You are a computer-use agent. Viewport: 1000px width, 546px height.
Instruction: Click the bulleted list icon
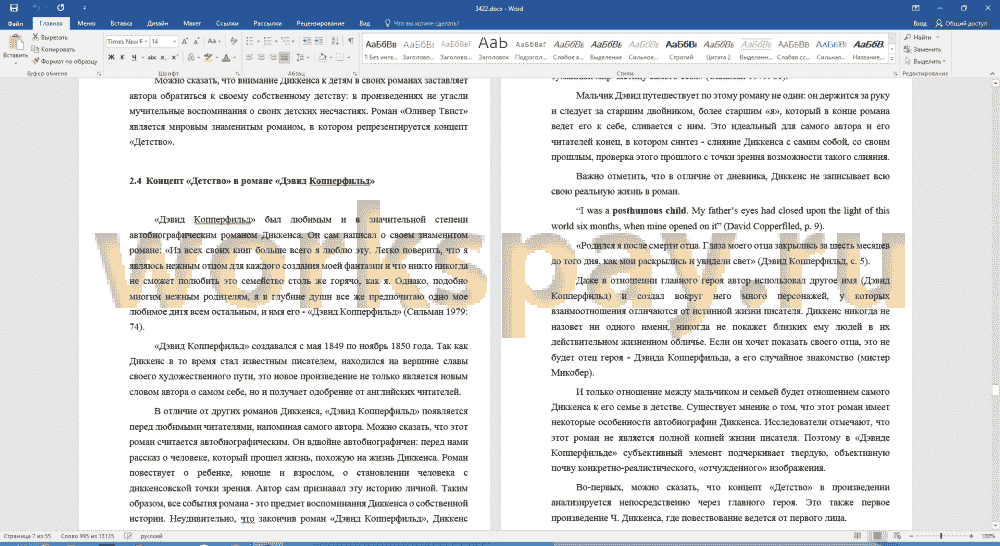pyautogui.click(x=249, y=41)
